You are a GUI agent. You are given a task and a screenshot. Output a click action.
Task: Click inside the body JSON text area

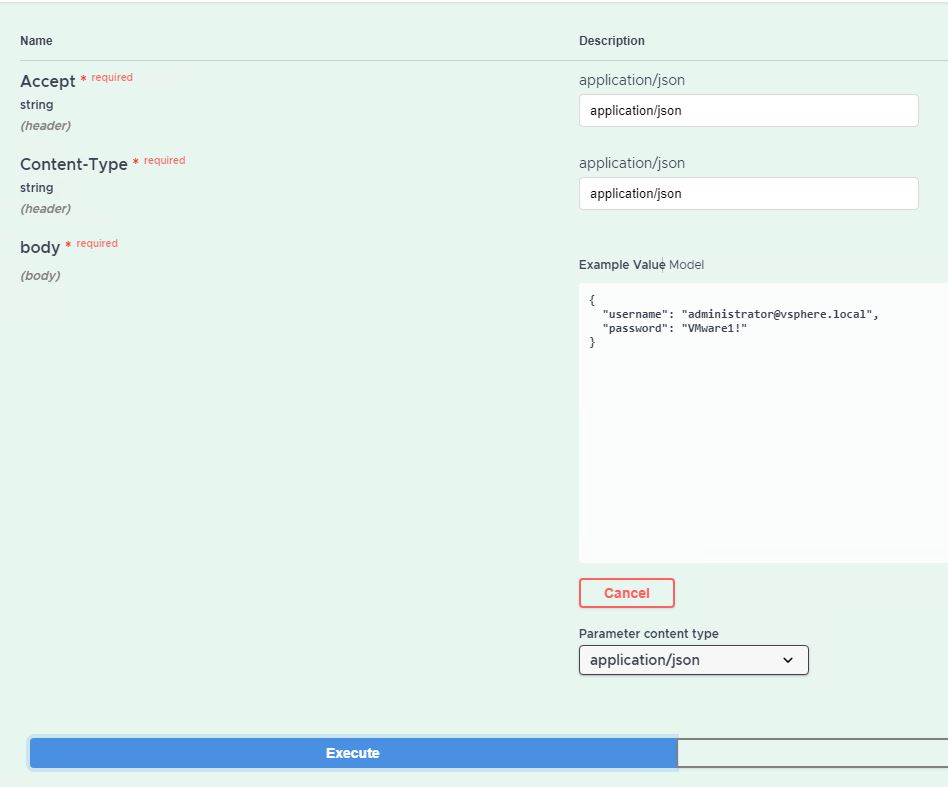[x=762, y=450]
